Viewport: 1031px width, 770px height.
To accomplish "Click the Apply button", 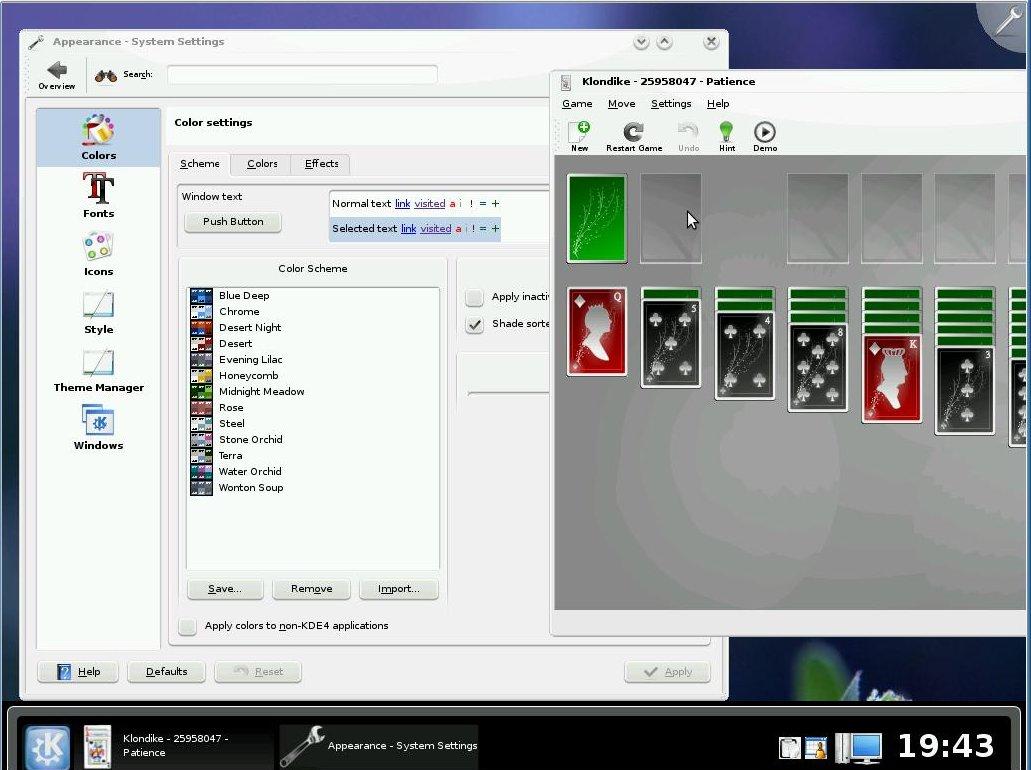I will [x=667, y=672].
